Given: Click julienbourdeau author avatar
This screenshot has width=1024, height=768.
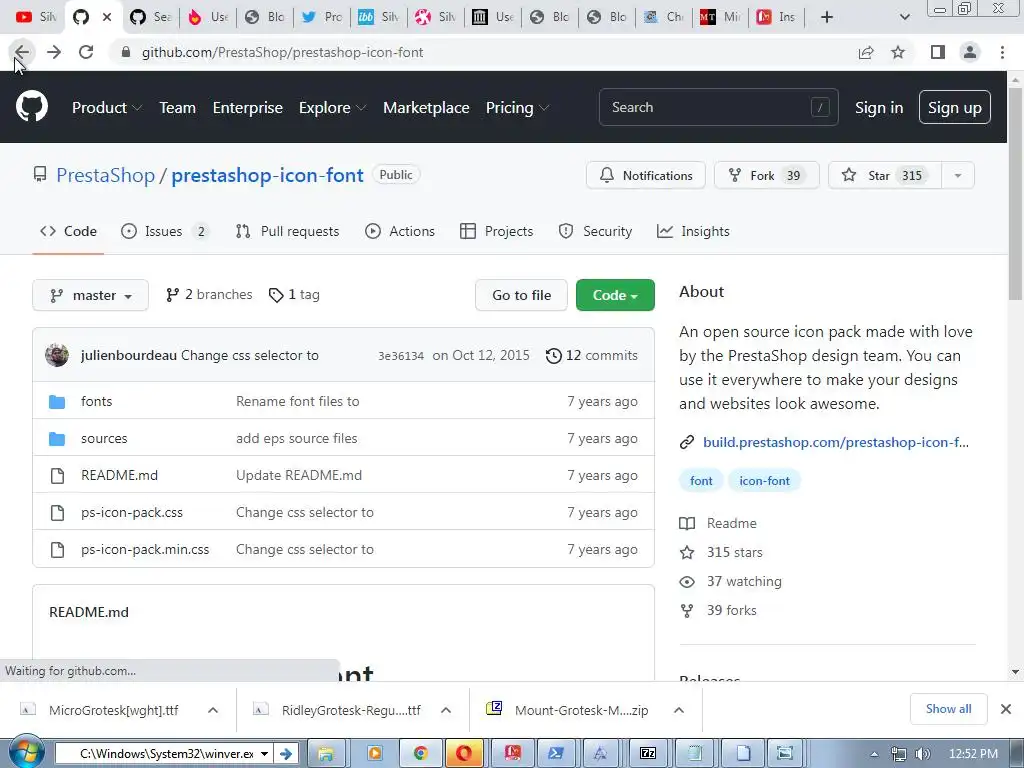Looking at the screenshot, I should (57, 355).
